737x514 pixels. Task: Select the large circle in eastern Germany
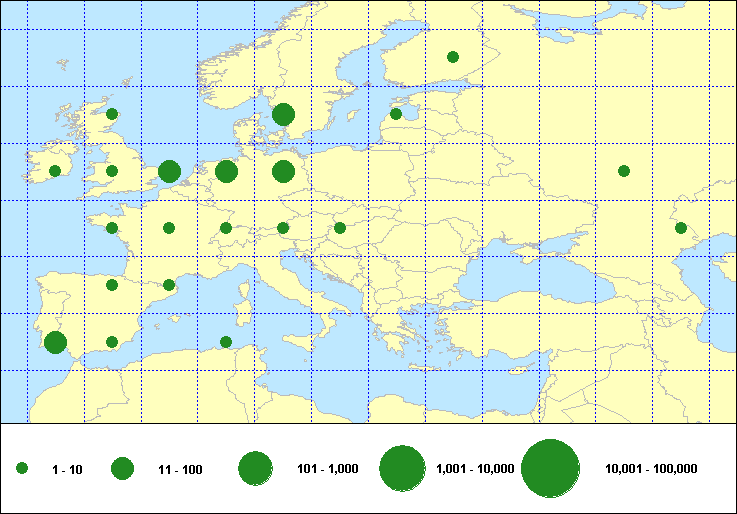(x=283, y=171)
